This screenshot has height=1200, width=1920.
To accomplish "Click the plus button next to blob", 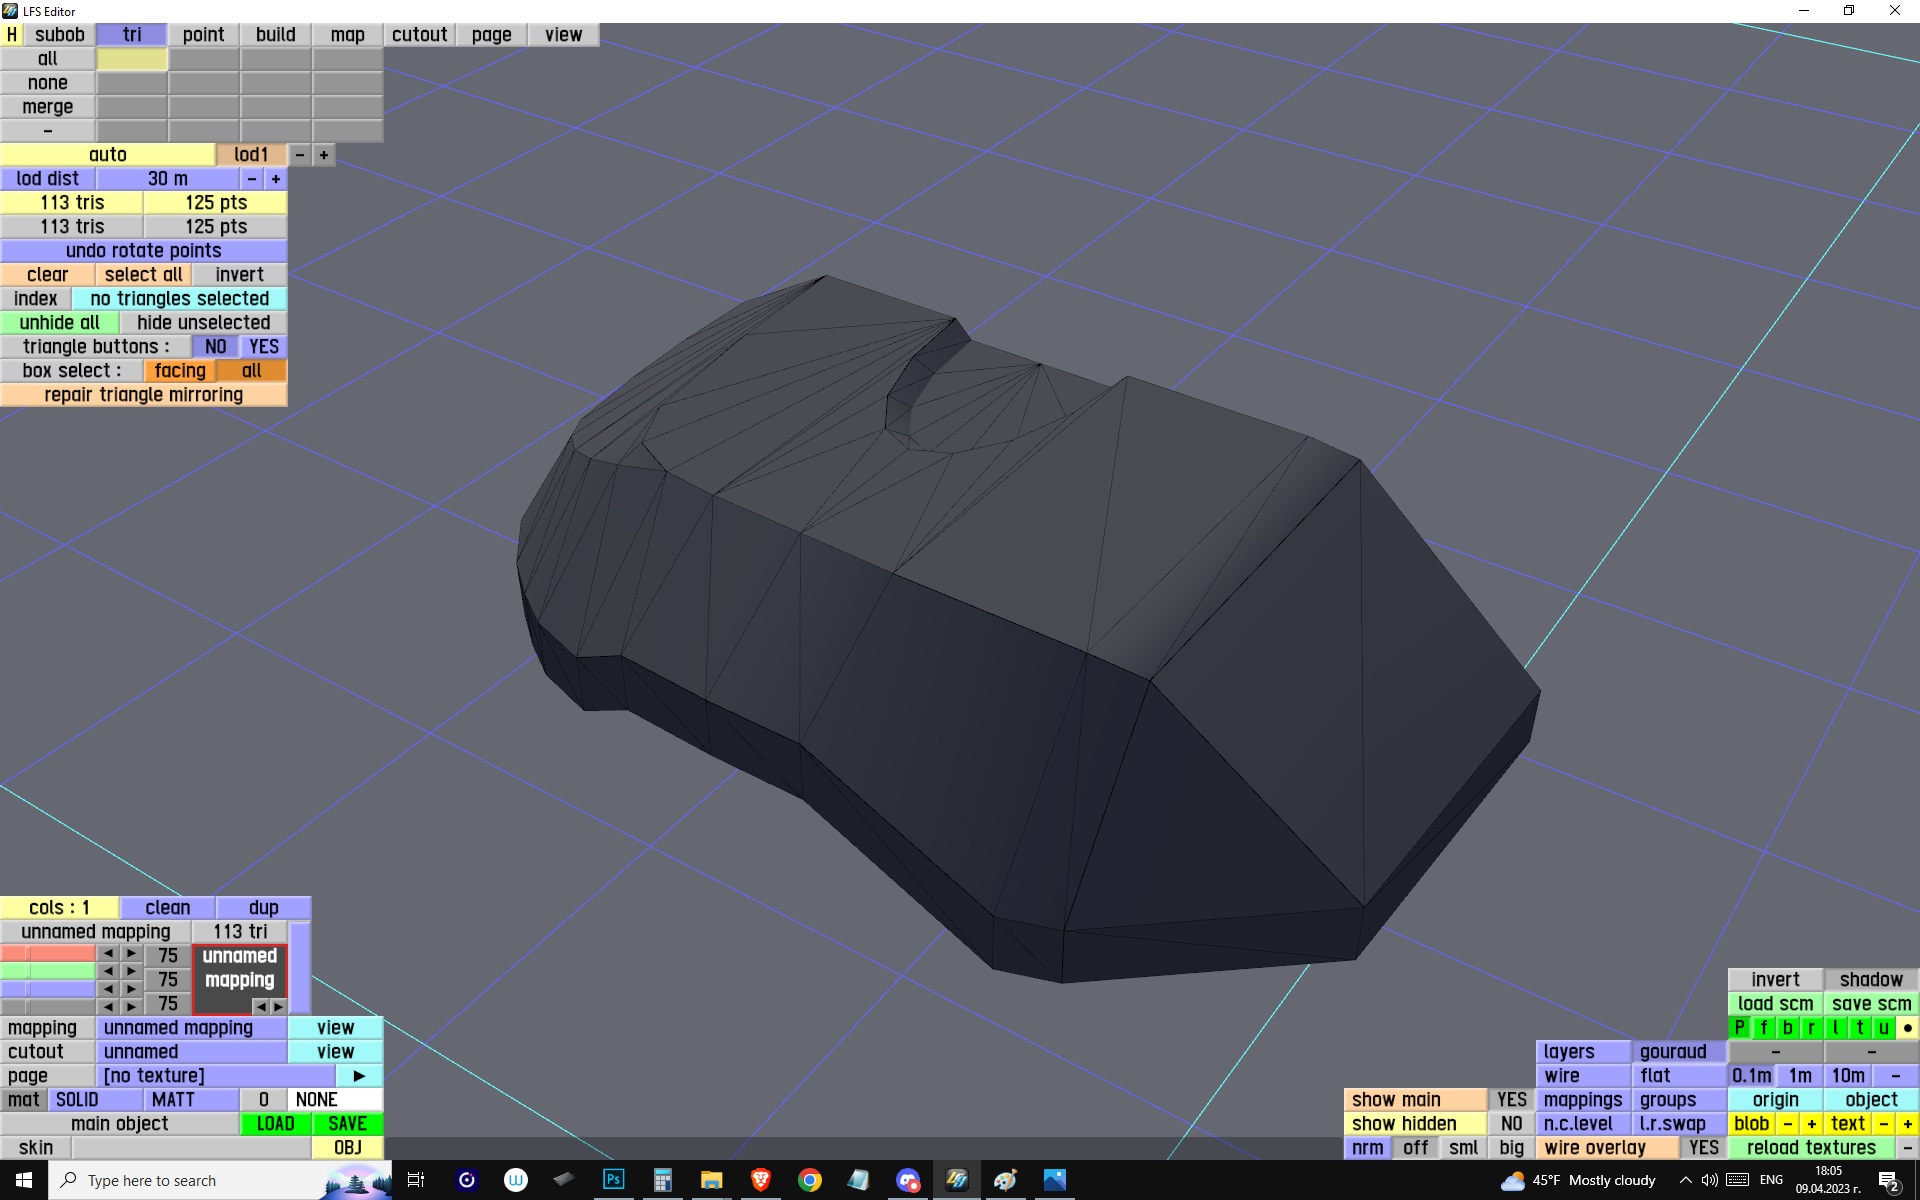I will click(1811, 1124).
